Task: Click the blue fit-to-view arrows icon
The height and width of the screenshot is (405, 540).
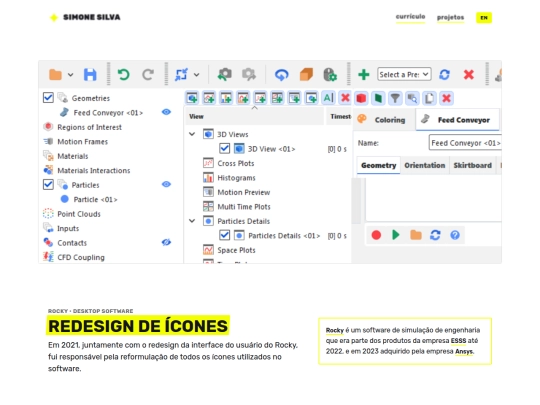Action: tap(181, 74)
